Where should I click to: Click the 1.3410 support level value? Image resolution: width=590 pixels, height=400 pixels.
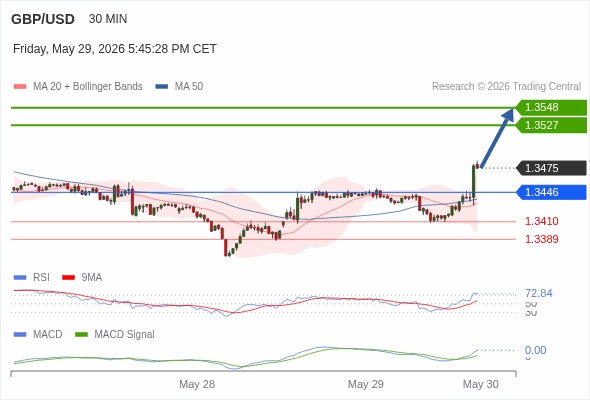(541, 221)
